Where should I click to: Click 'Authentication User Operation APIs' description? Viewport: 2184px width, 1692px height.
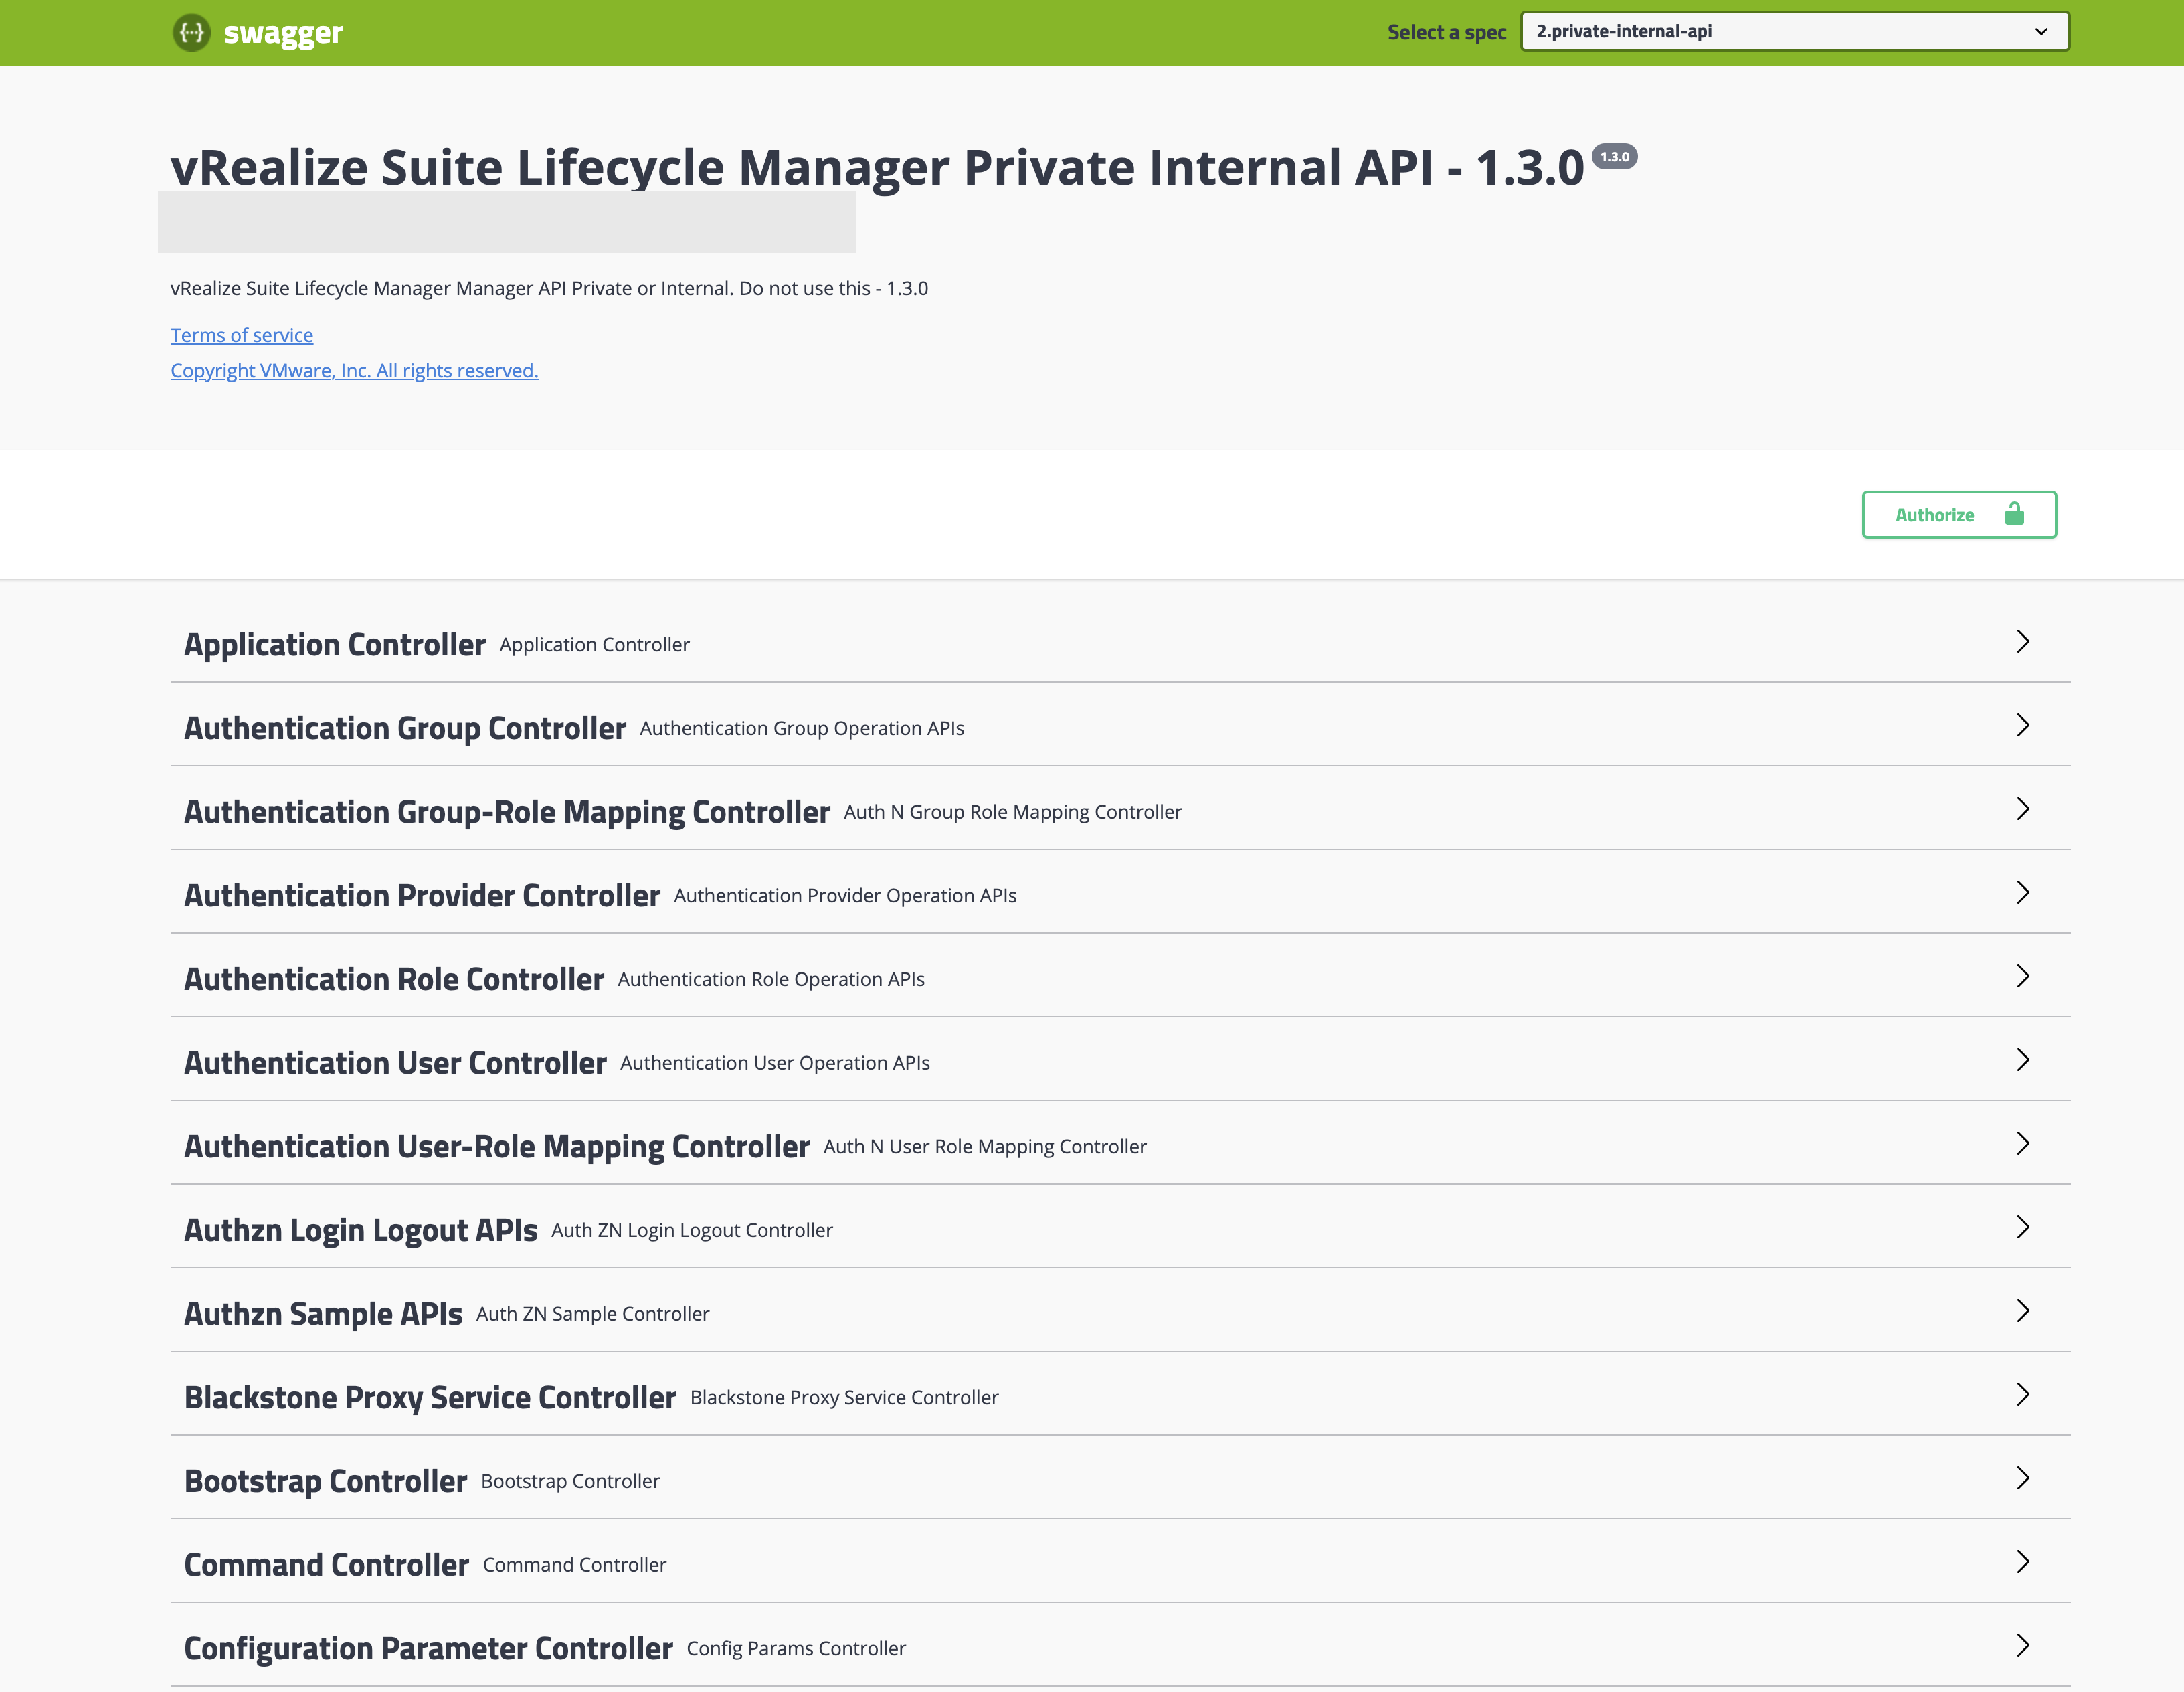[x=775, y=1063]
